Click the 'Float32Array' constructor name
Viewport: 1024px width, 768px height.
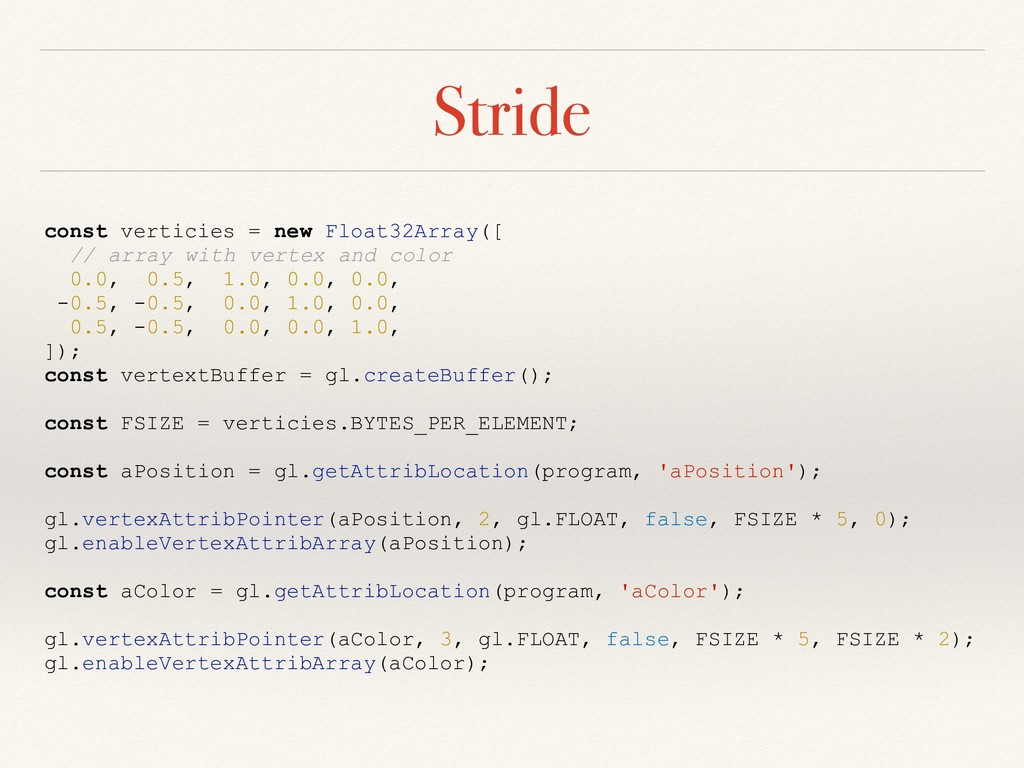(402, 232)
